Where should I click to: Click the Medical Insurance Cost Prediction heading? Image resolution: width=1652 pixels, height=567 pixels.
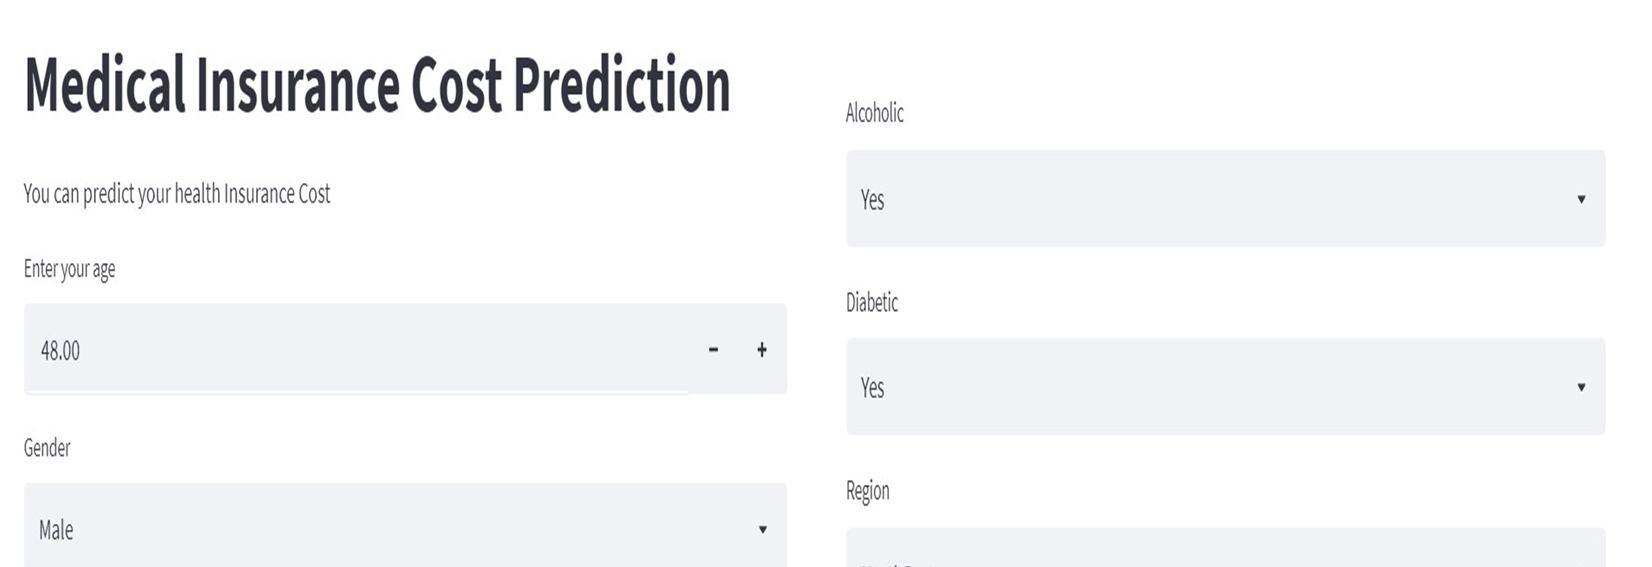click(x=377, y=85)
